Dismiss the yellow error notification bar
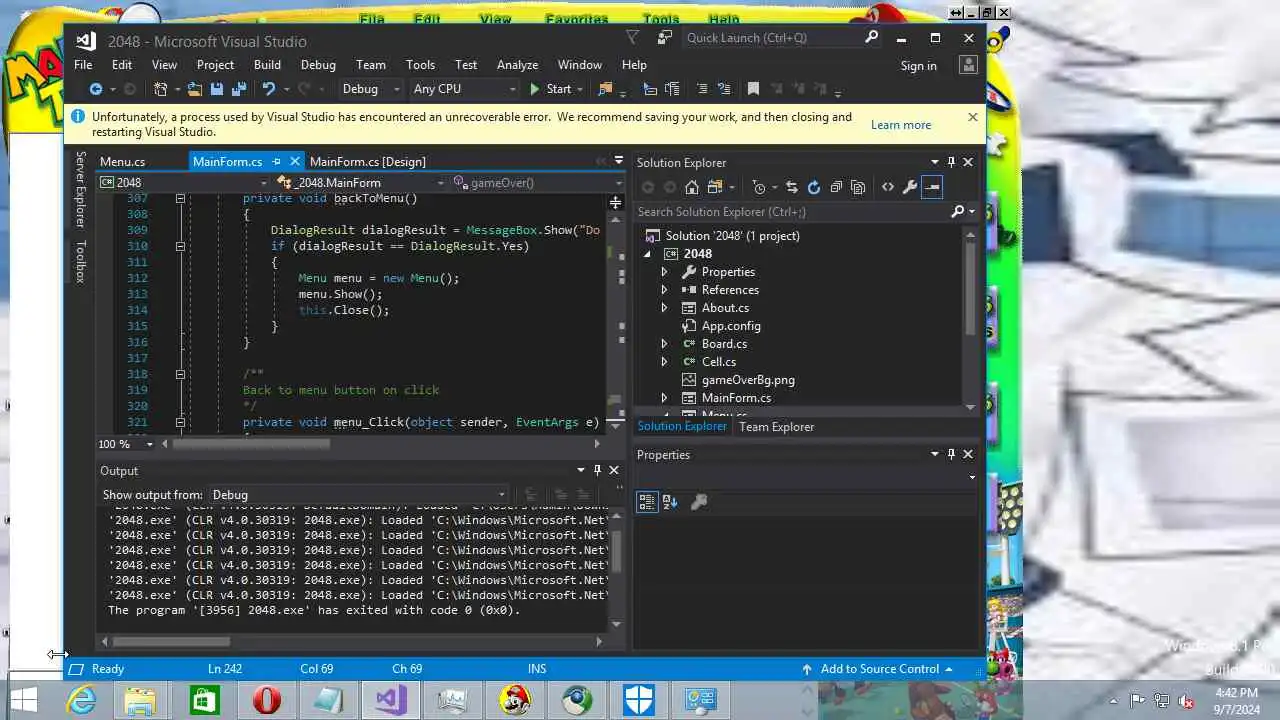Image resolution: width=1280 pixels, height=720 pixels. pyautogui.click(x=973, y=117)
